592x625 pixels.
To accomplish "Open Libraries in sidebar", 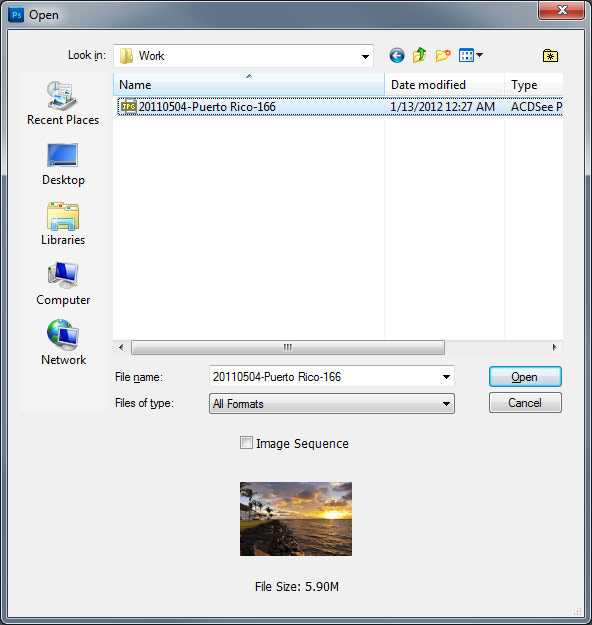I will (x=63, y=224).
